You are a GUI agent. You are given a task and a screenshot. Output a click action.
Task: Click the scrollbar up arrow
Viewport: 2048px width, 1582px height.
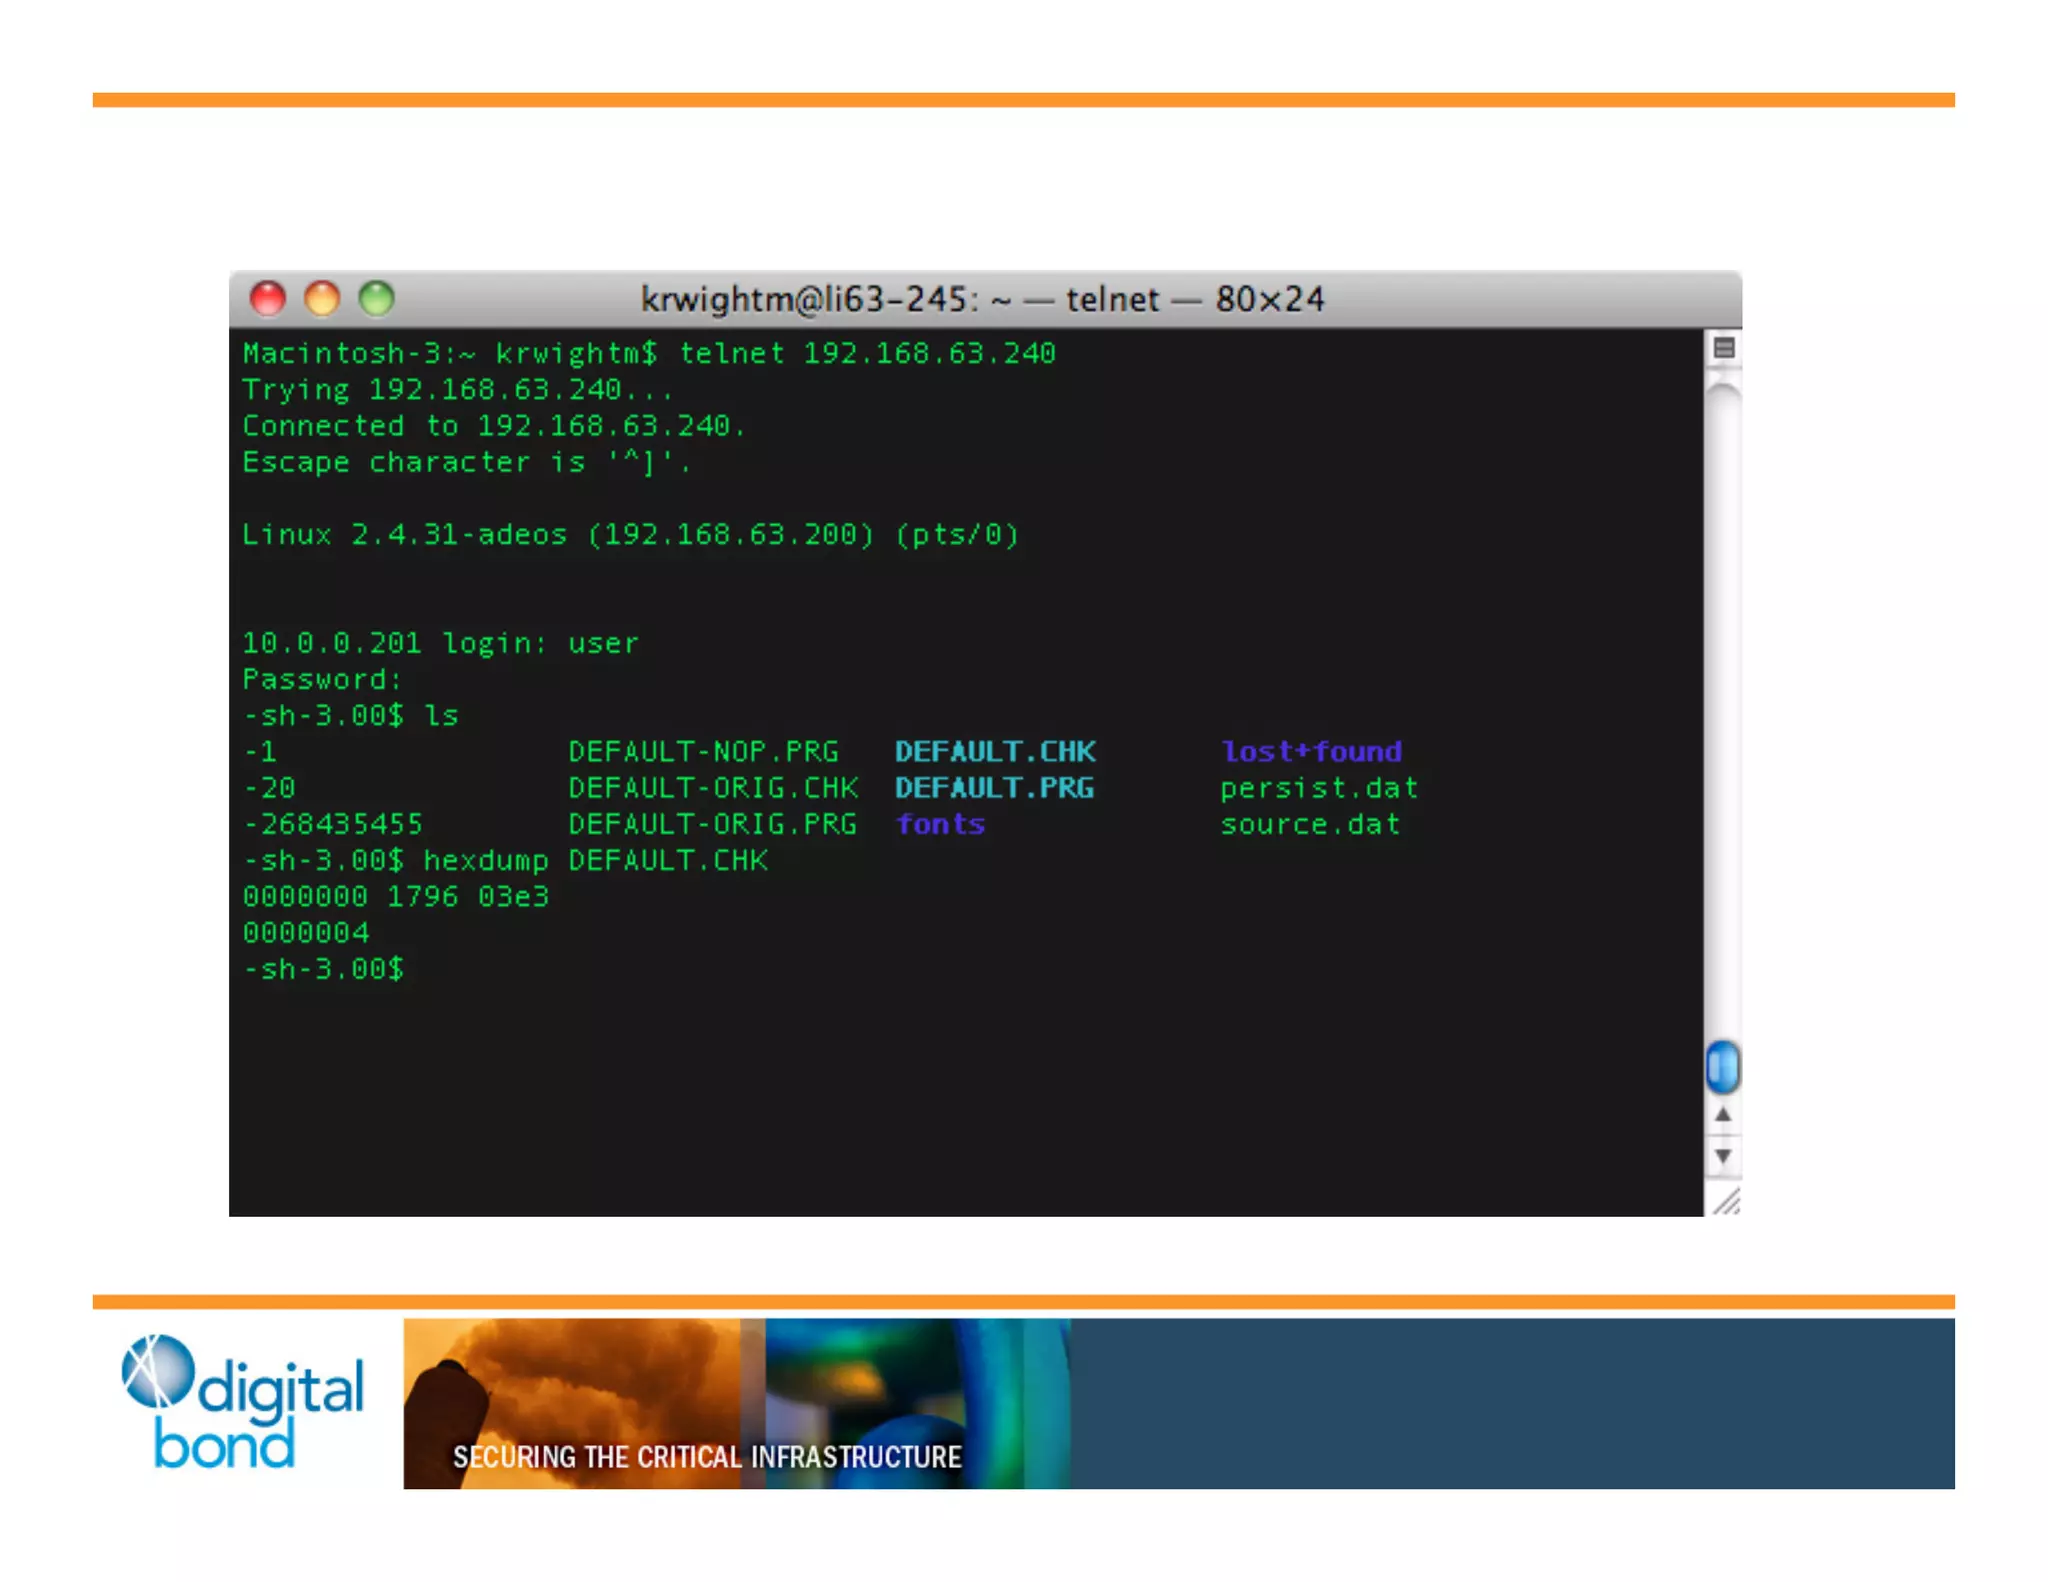[1722, 1114]
